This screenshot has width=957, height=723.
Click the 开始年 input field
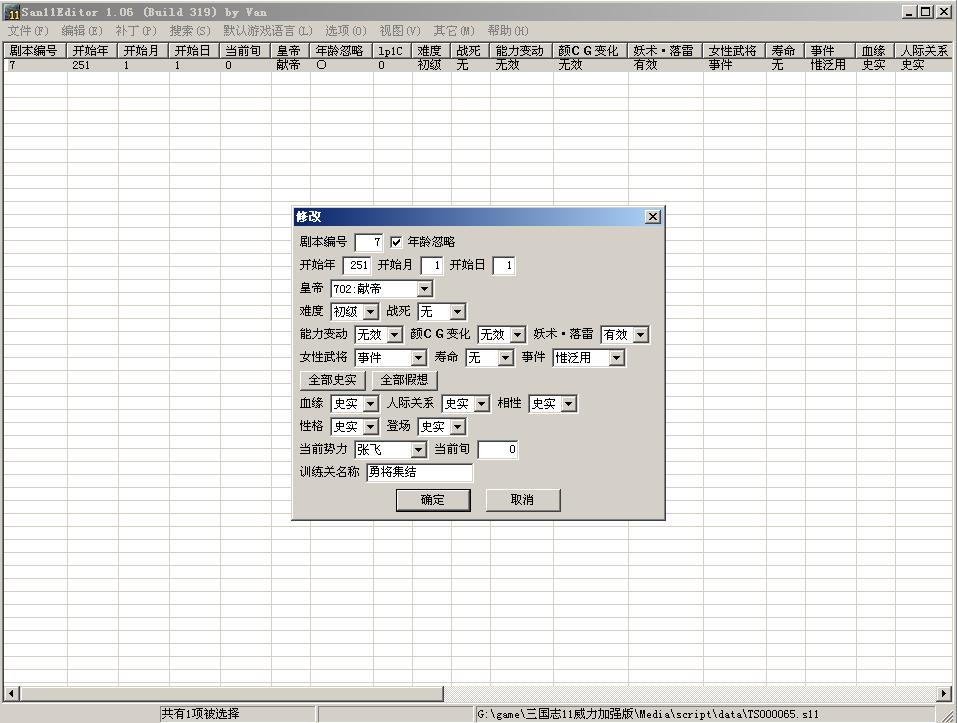(x=357, y=266)
